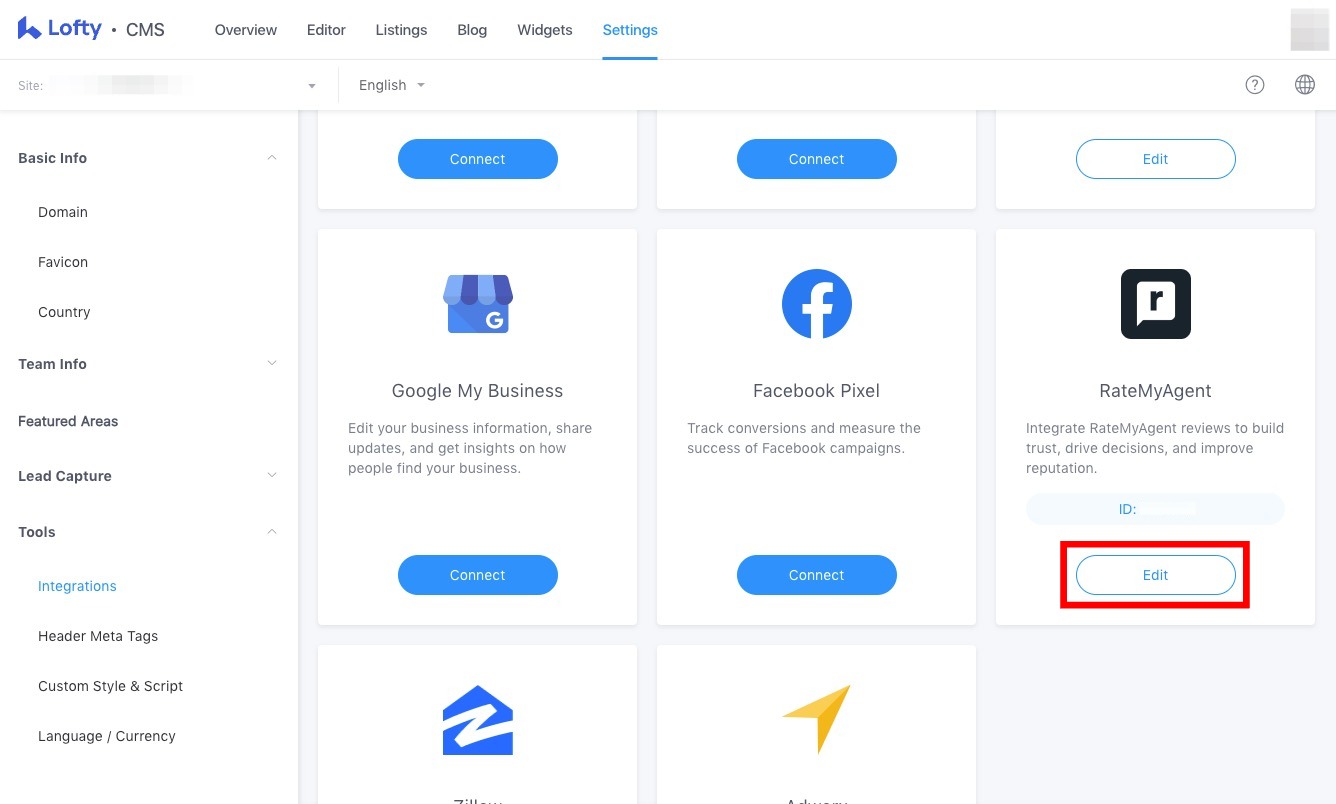
Task: Open the Widgets tab
Action: pos(545,30)
